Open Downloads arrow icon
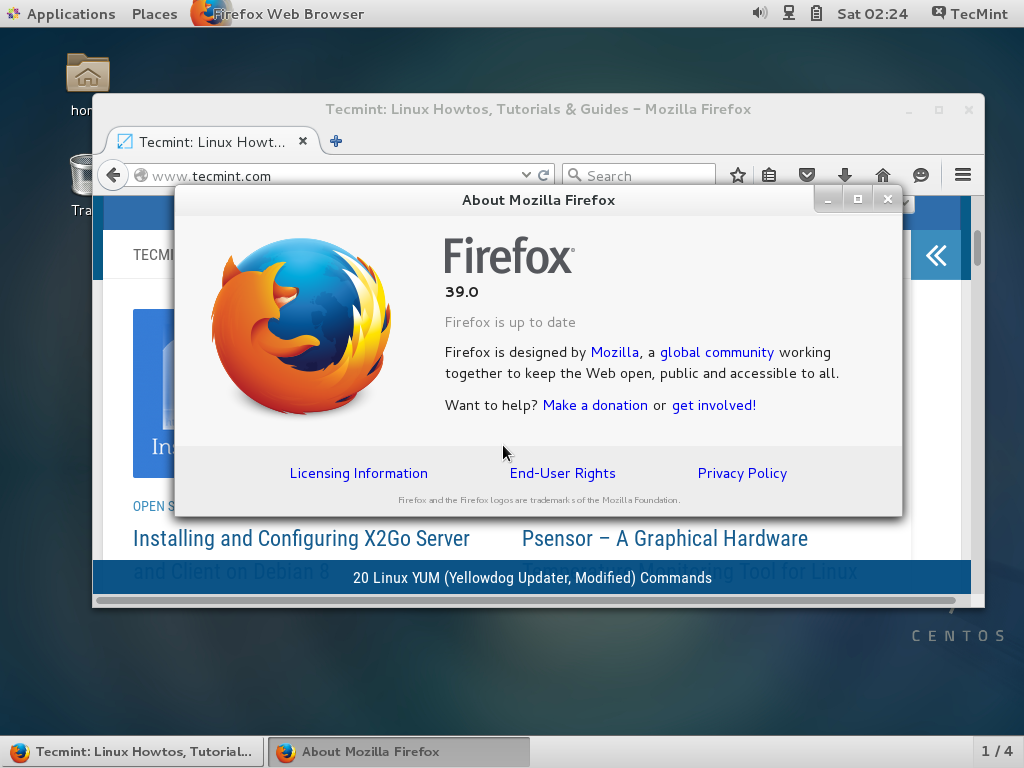1024x768 pixels. tap(845, 175)
